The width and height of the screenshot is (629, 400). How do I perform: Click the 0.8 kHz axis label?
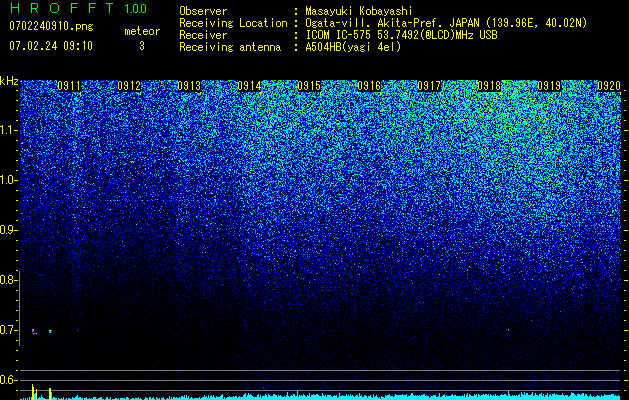[x=9, y=280]
